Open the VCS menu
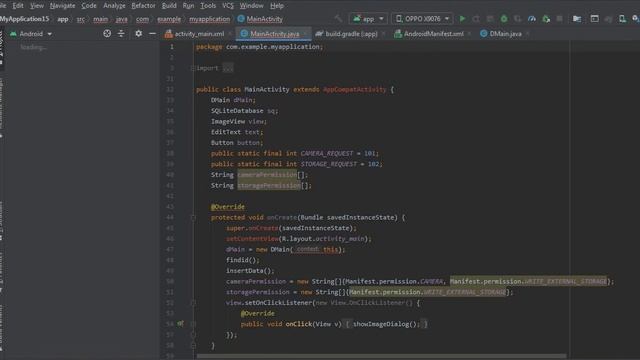Screen dimensions: 640x360 coord(228,6)
